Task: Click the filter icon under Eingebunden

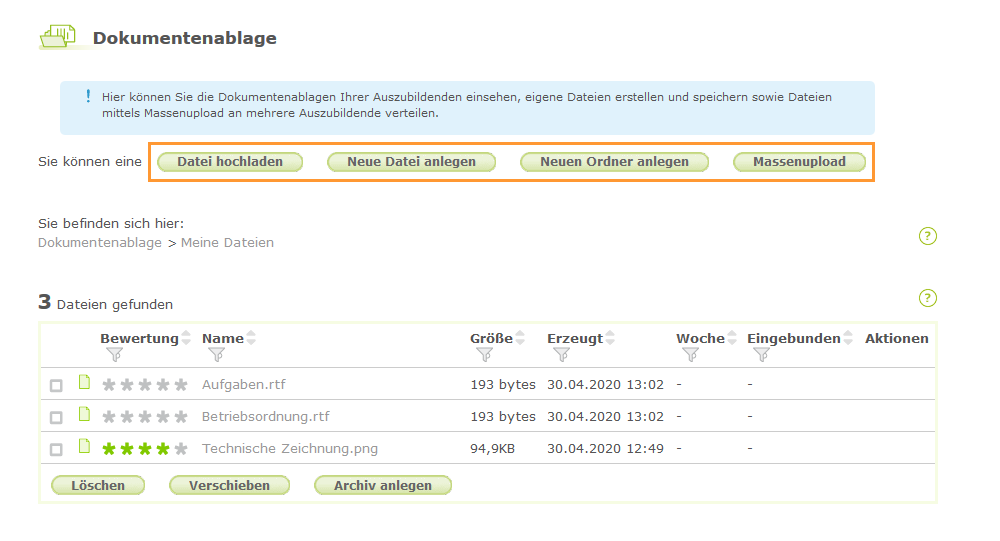Action: 760,354
